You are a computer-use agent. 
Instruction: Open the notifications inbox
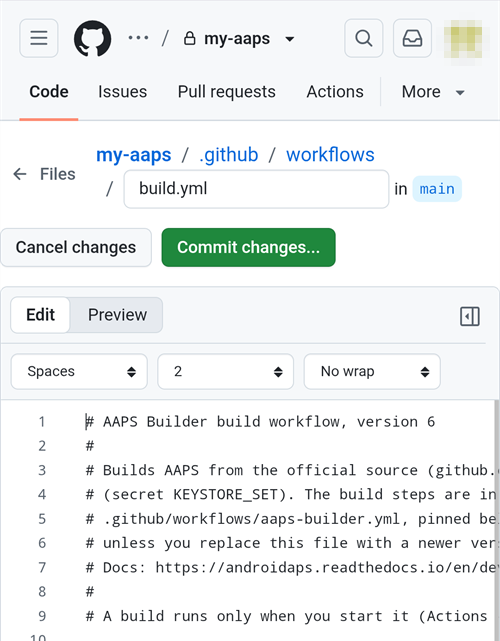point(412,38)
